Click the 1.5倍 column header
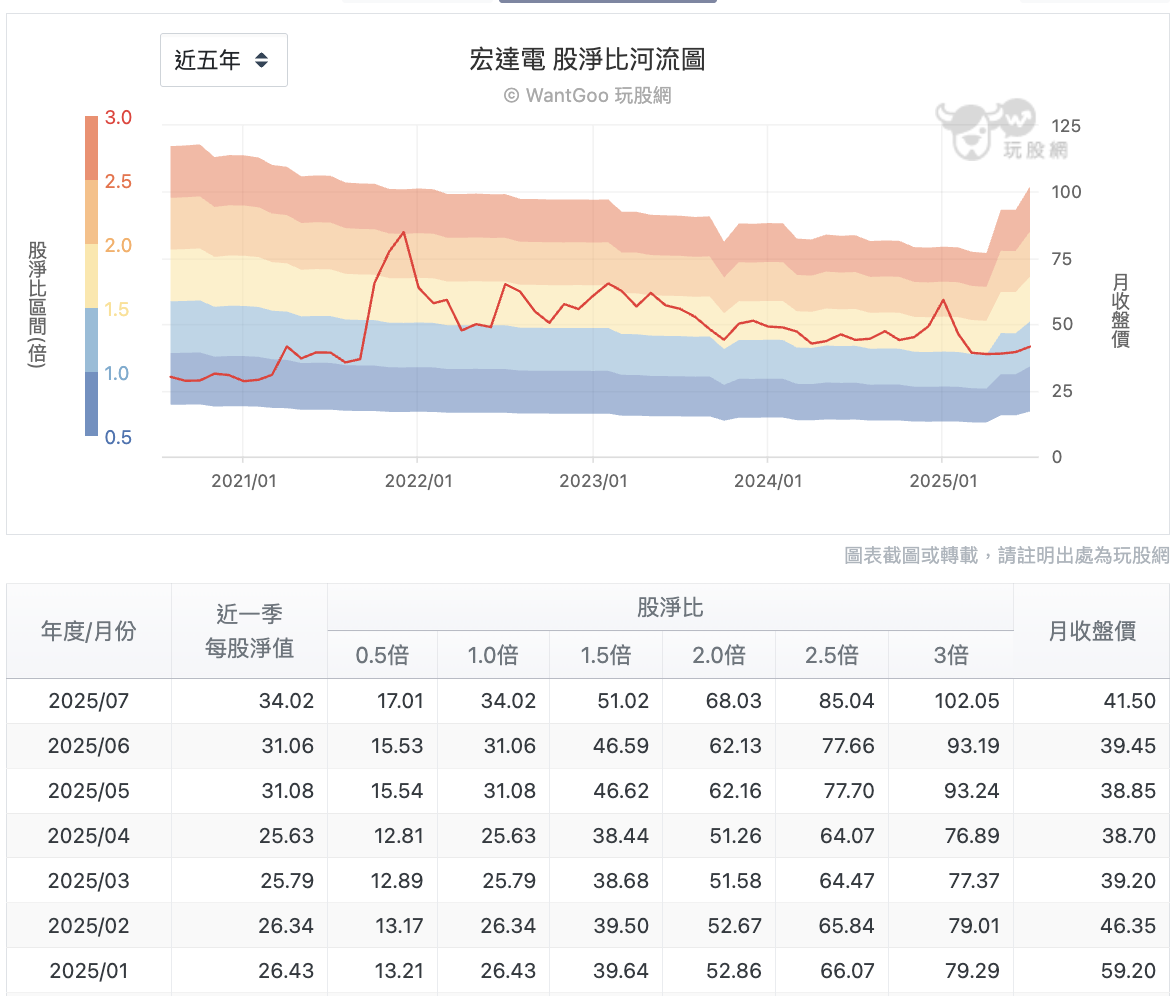1174x996 pixels. (x=606, y=655)
